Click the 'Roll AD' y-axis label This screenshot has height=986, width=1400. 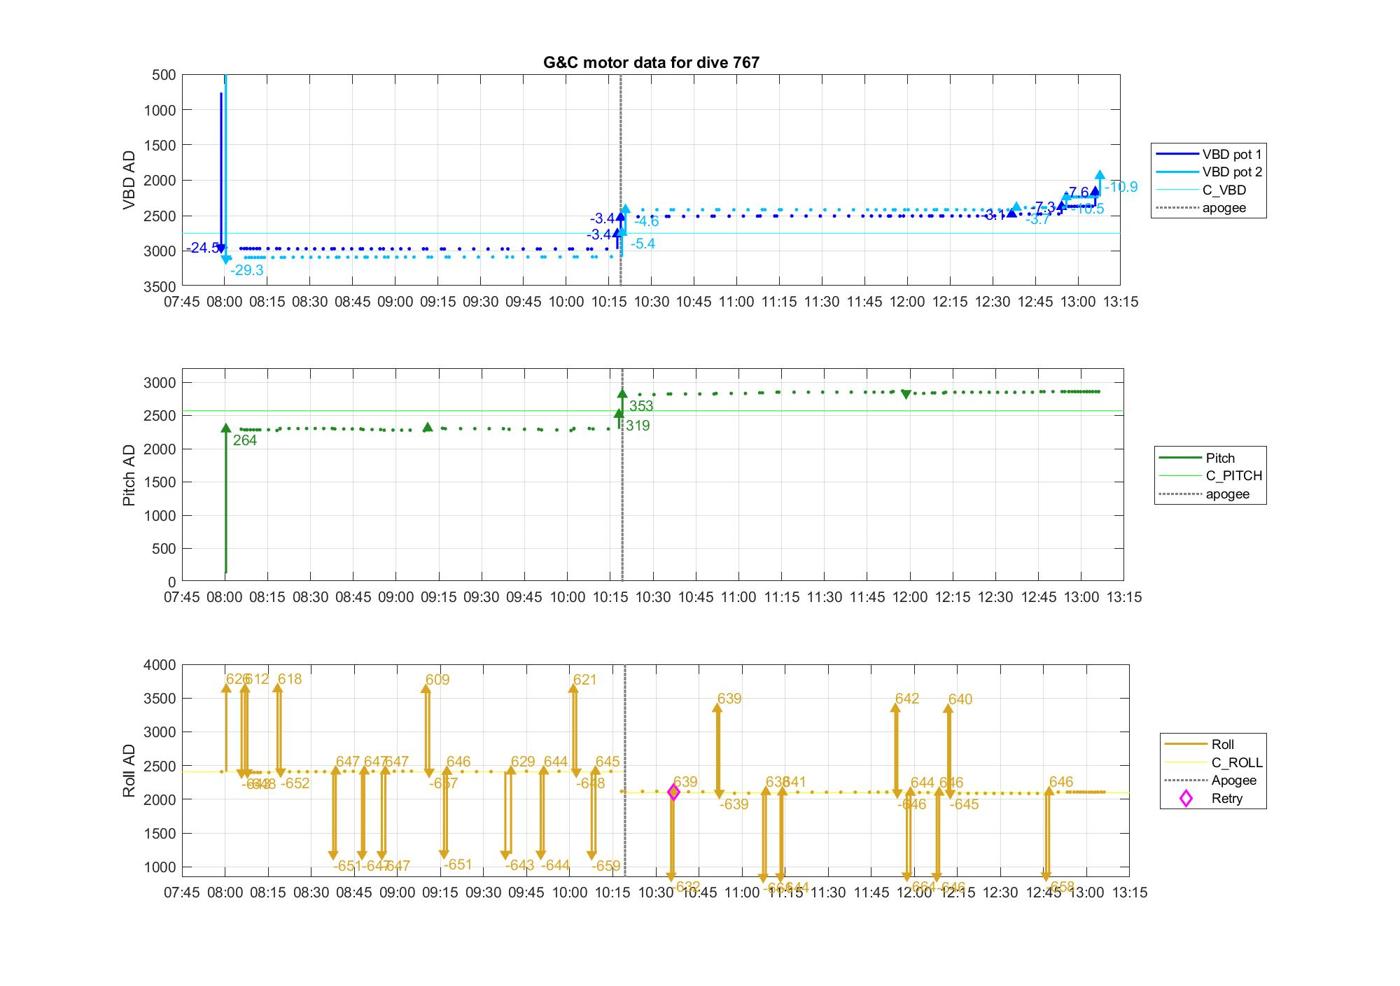[129, 770]
